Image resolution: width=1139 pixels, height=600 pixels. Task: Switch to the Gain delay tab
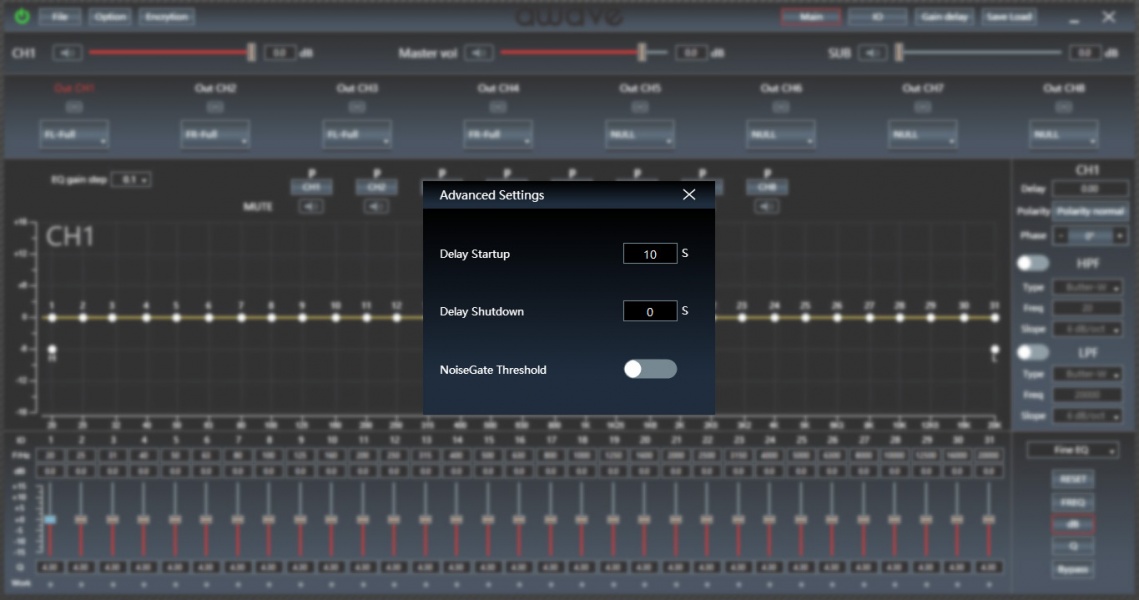coord(944,17)
